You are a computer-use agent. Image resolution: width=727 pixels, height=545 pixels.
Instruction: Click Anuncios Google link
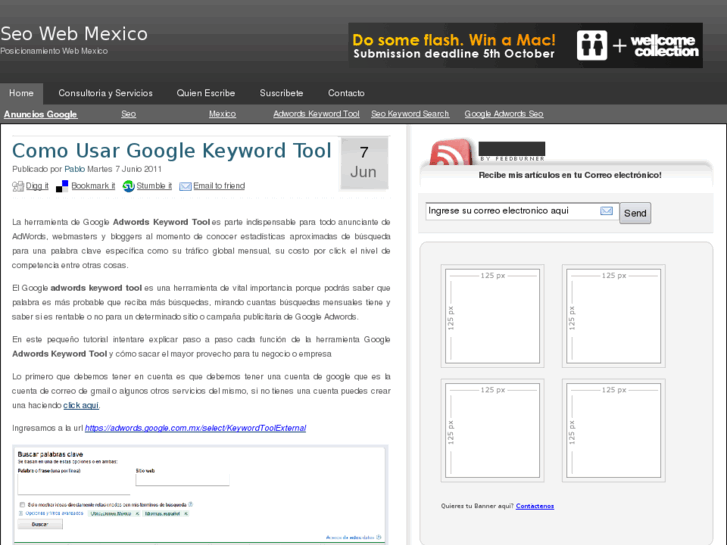point(41,114)
